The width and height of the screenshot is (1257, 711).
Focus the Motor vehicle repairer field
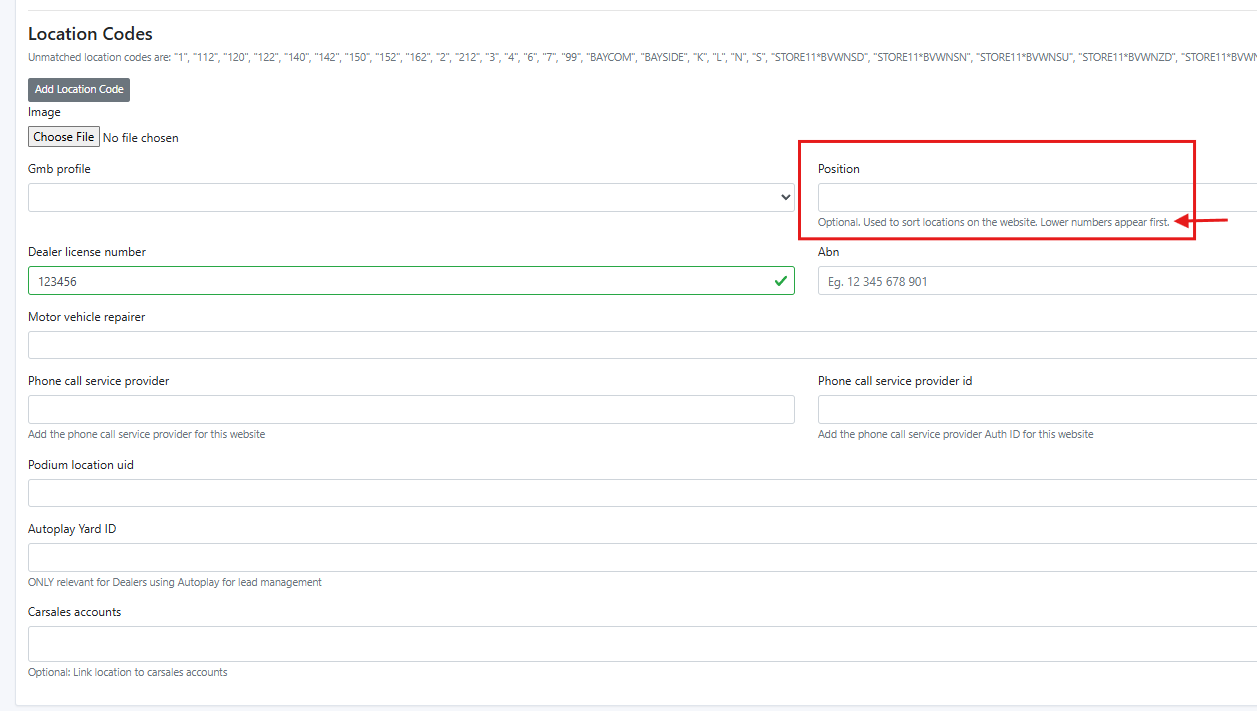click(642, 345)
